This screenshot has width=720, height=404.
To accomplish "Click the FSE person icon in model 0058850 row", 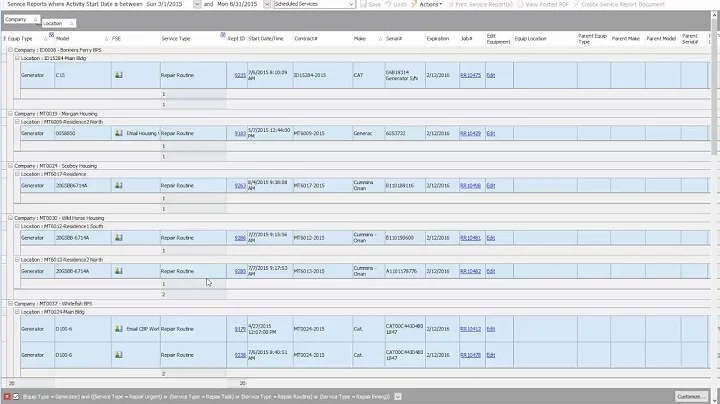I will pos(118,133).
